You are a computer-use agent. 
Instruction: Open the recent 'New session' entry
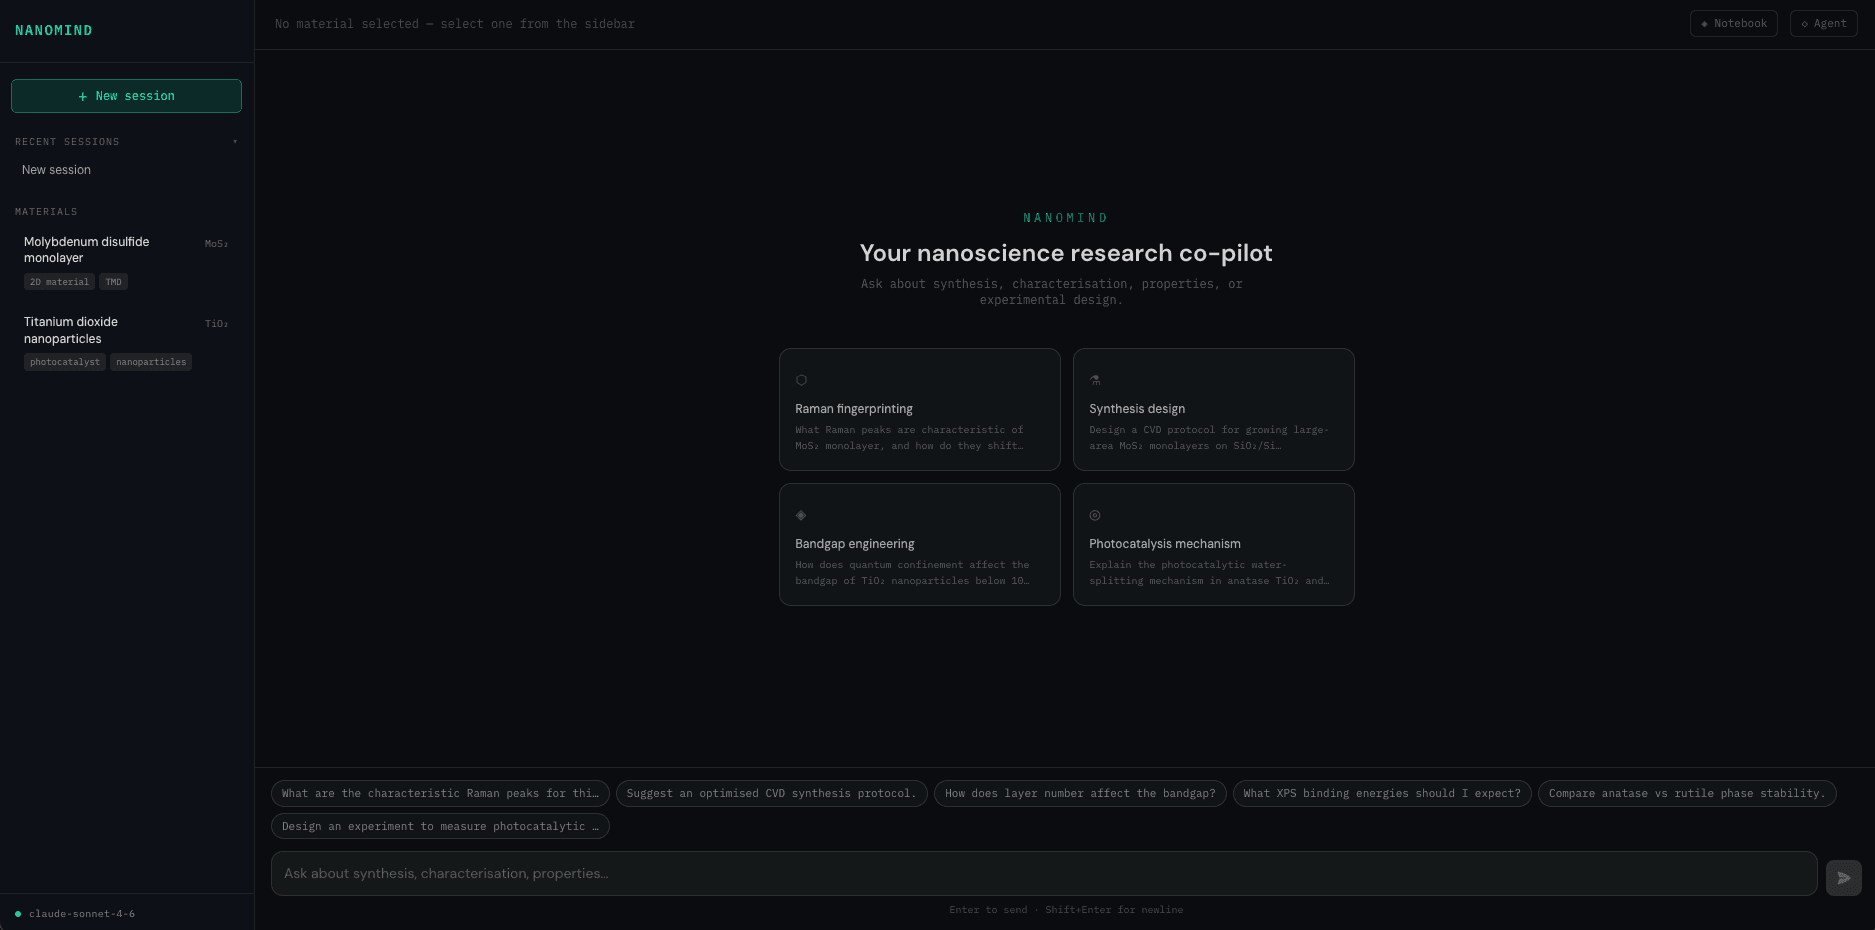click(57, 170)
